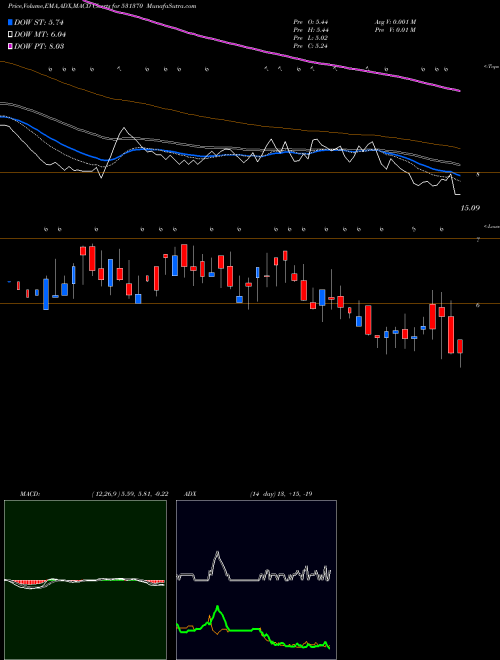Click the 'Pre V: 0.01 M' volume value
Viewport: 500px width, 660px height.
tap(395, 30)
